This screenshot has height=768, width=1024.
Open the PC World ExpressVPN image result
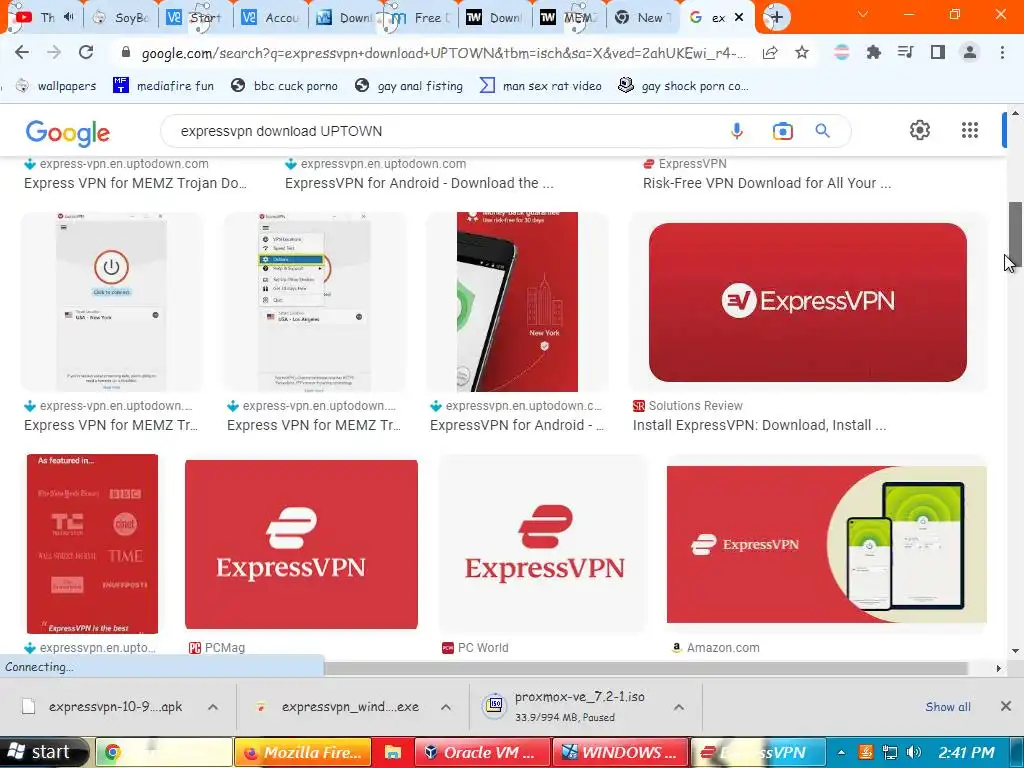(544, 544)
